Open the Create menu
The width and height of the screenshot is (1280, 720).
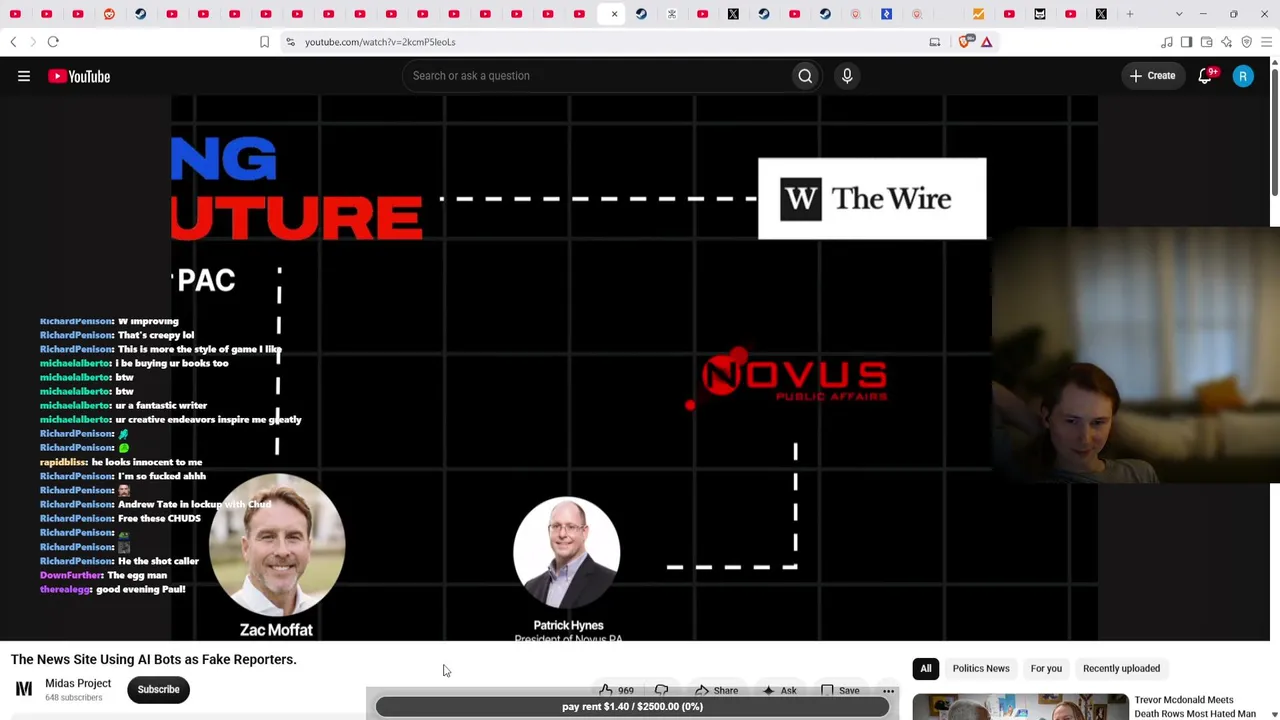point(1153,76)
